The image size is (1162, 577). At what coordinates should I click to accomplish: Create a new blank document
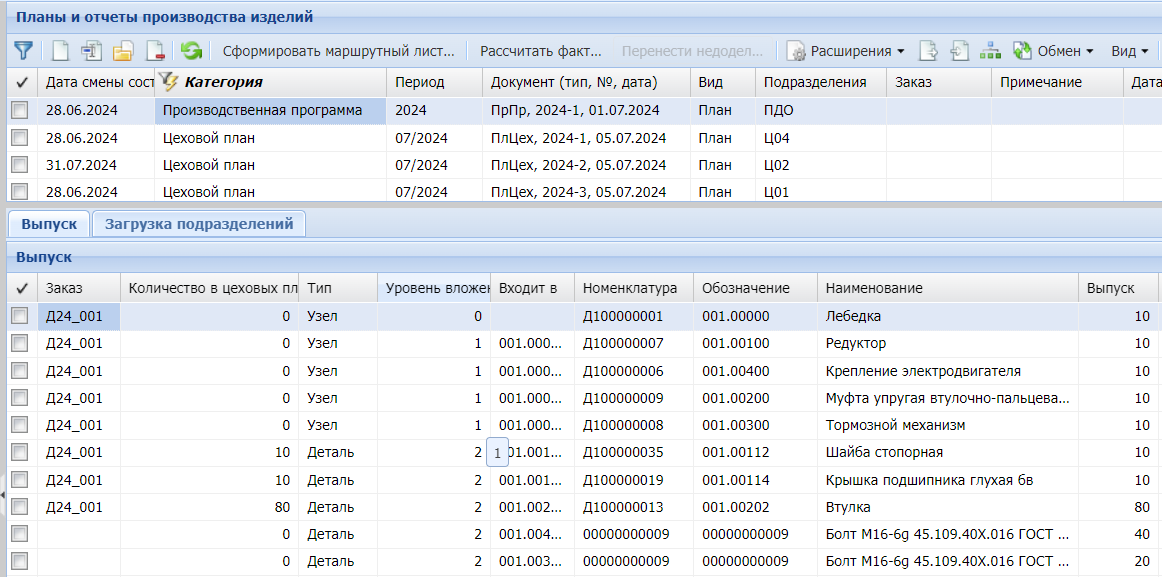pyautogui.click(x=61, y=50)
